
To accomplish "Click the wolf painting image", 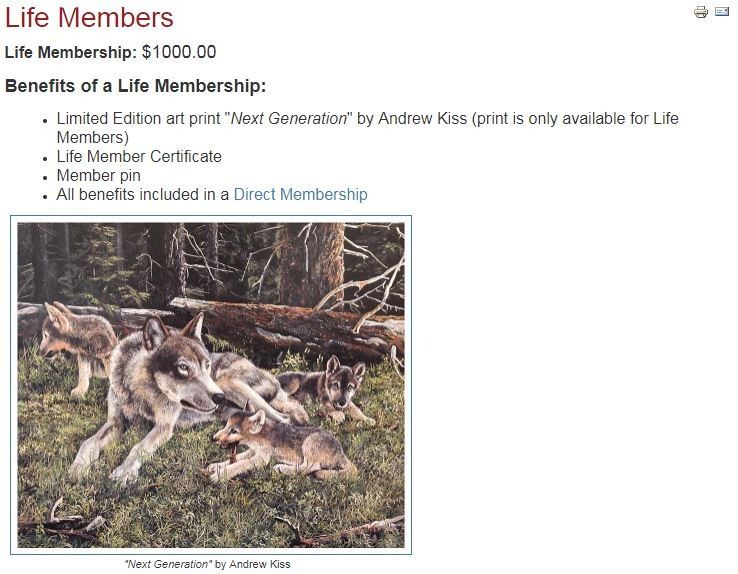I will point(211,385).
